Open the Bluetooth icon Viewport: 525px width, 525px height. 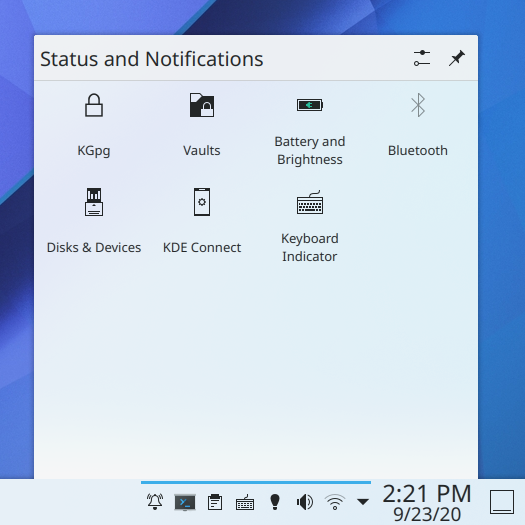click(x=418, y=105)
